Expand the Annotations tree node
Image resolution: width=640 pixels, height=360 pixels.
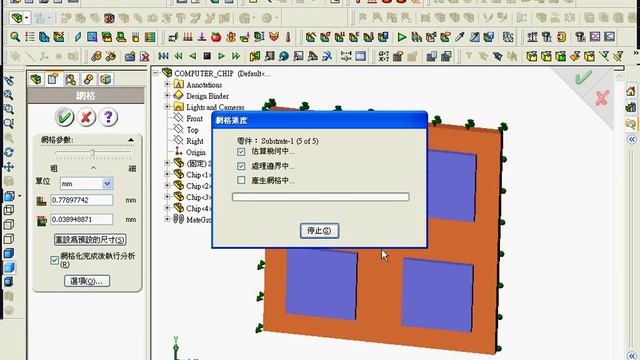click(167, 84)
